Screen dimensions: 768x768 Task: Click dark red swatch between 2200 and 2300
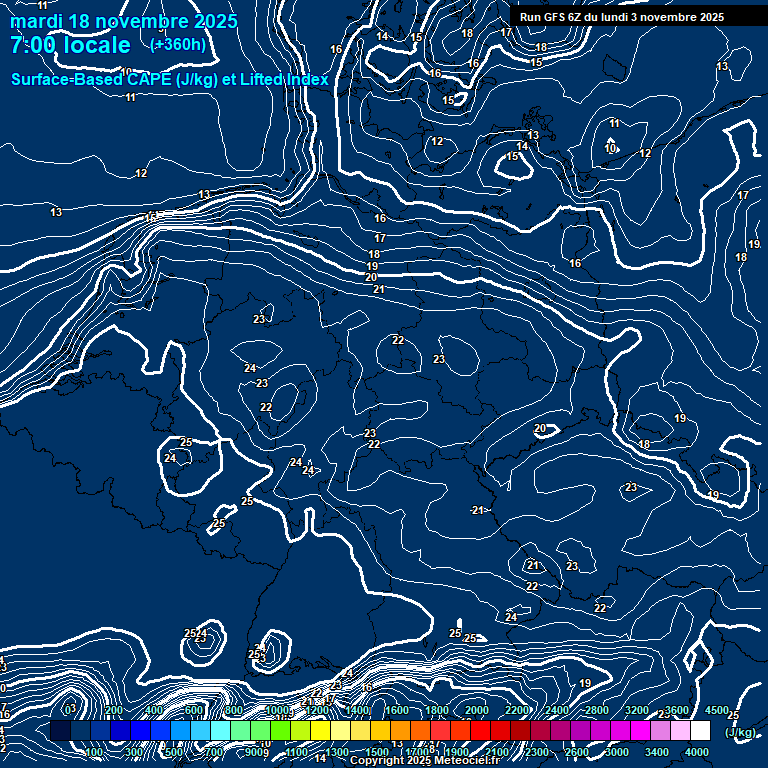521,730
